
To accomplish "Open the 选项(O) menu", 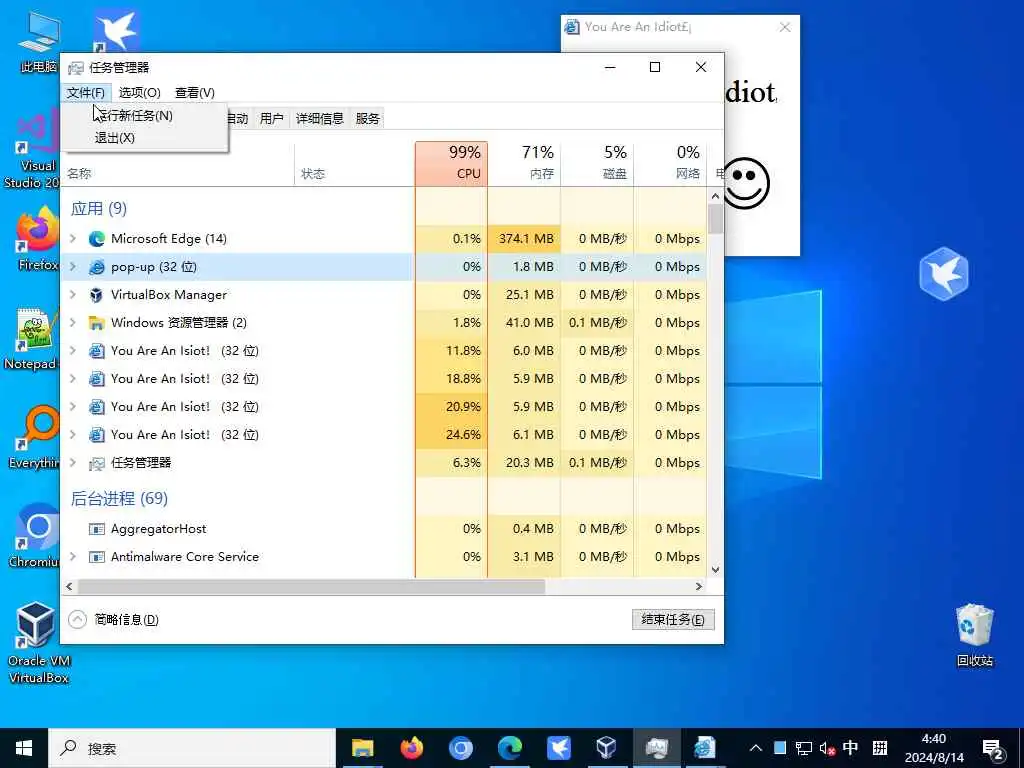I will [x=140, y=93].
